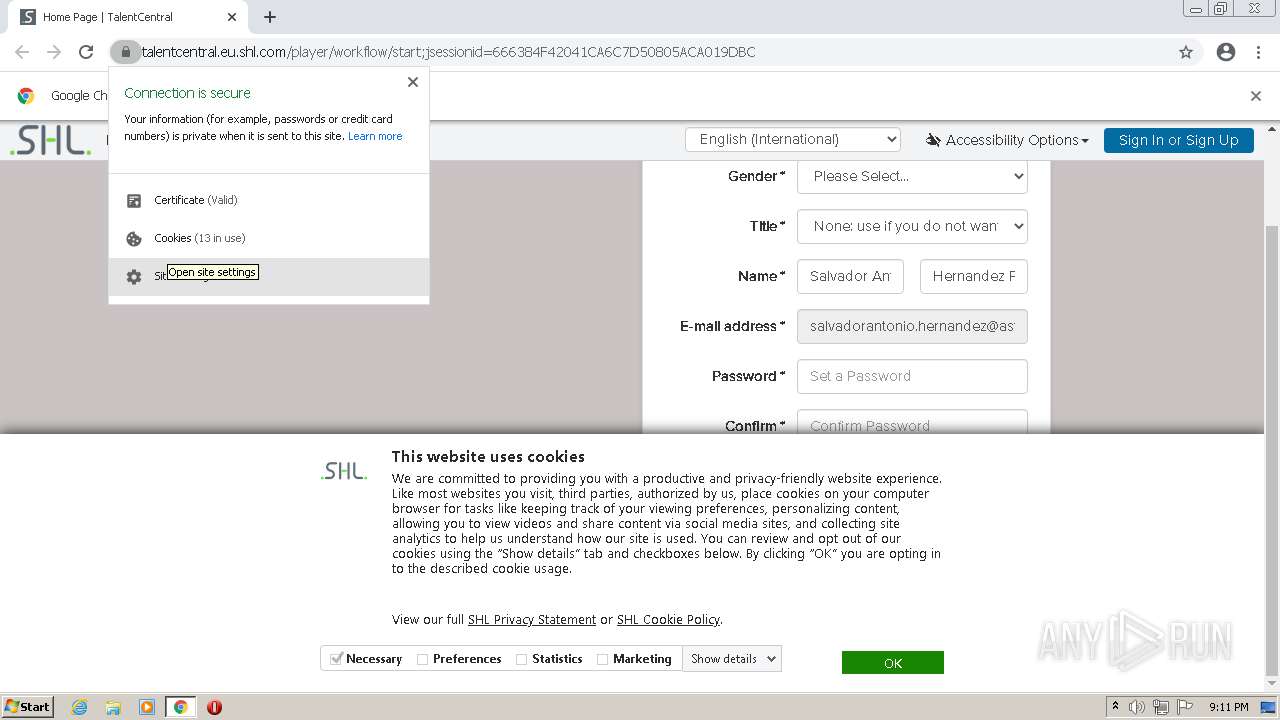This screenshot has width=1280, height=720.
Task: Open the Chrome profile avatar icon
Action: pyautogui.click(x=1226, y=52)
